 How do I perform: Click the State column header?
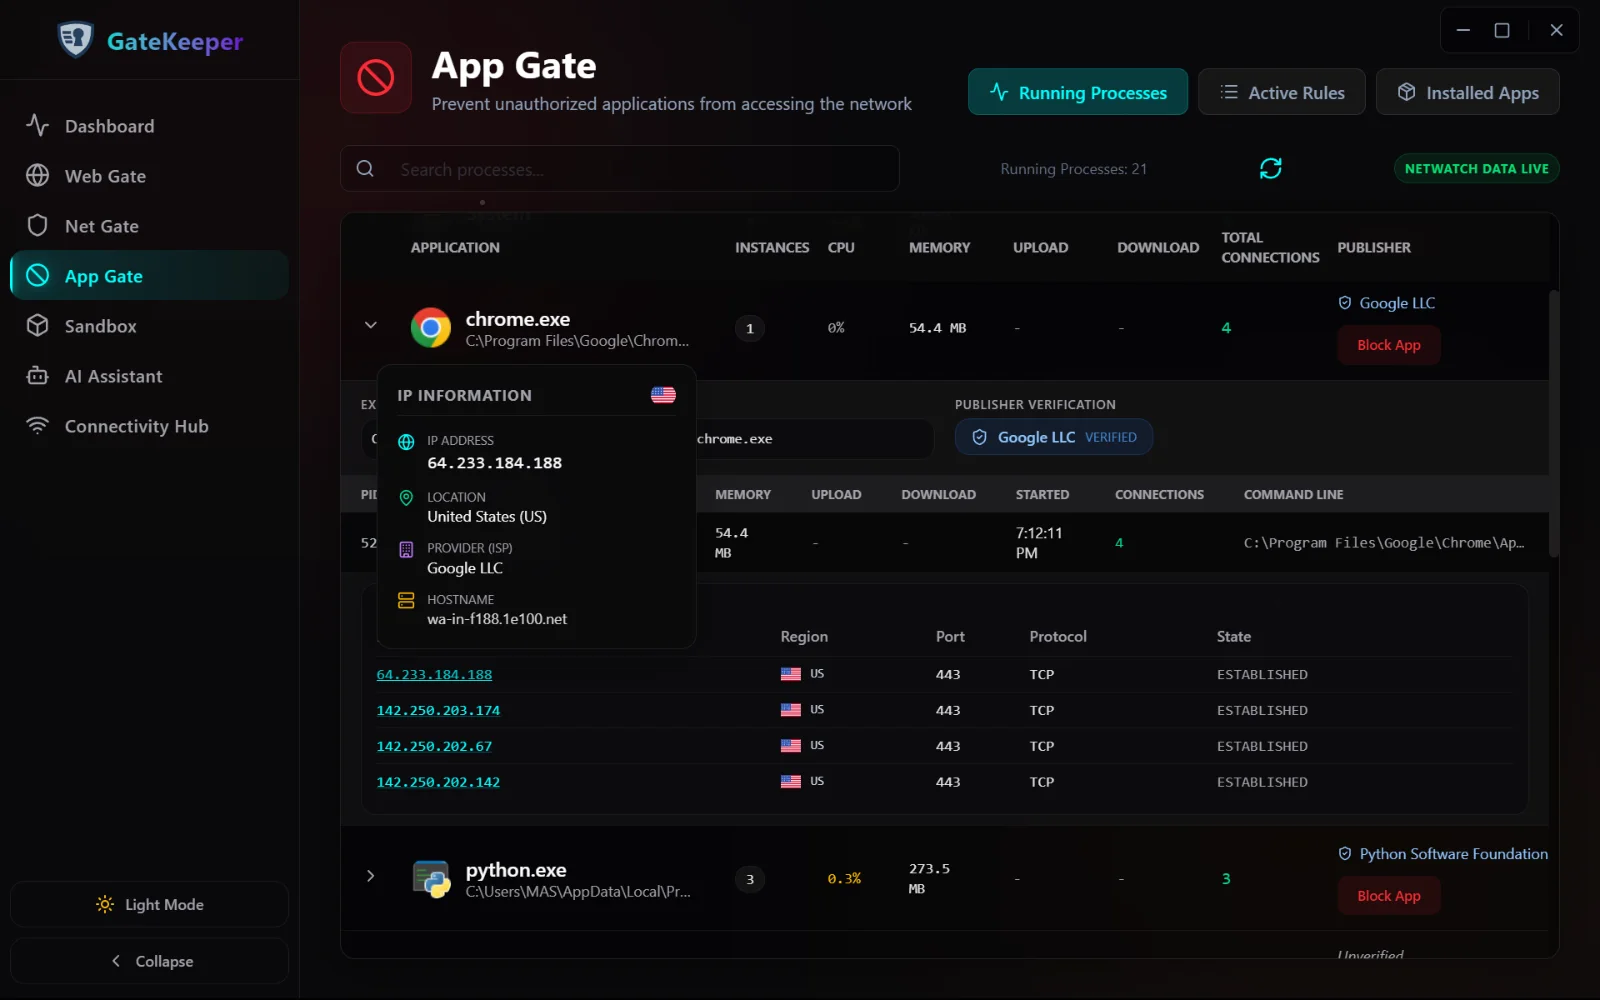click(1234, 636)
